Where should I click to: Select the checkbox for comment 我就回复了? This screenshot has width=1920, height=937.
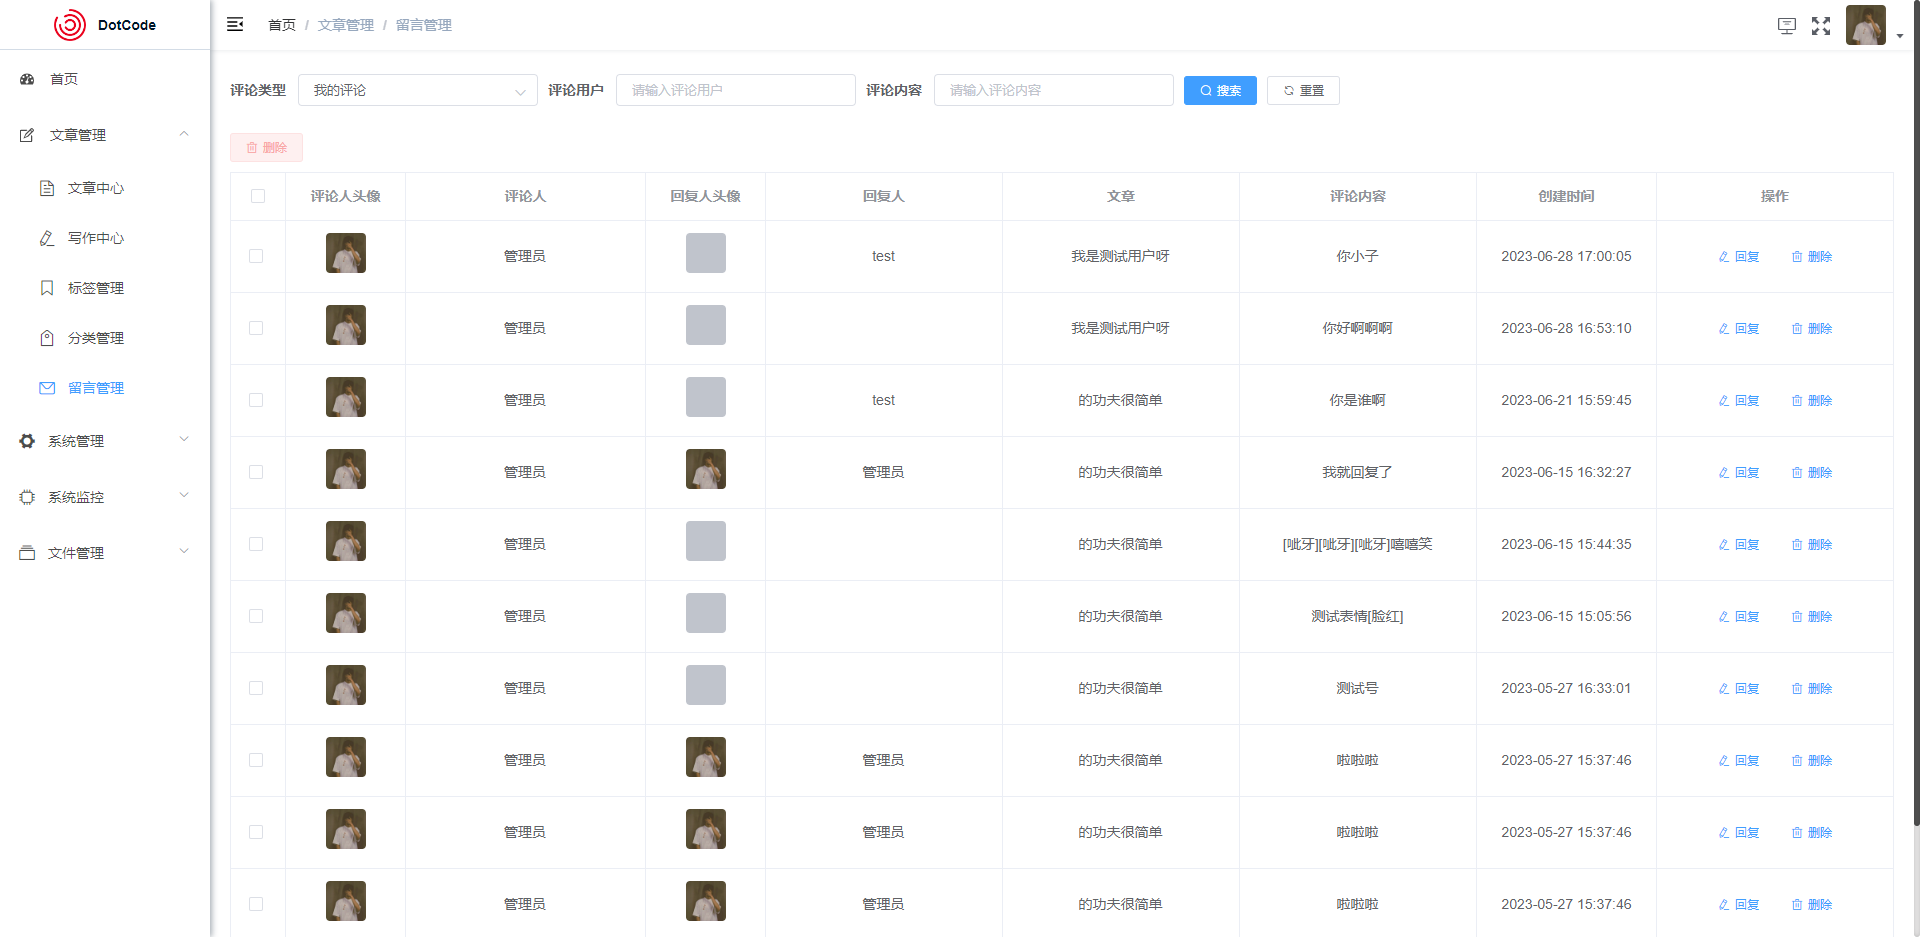click(256, 472)
